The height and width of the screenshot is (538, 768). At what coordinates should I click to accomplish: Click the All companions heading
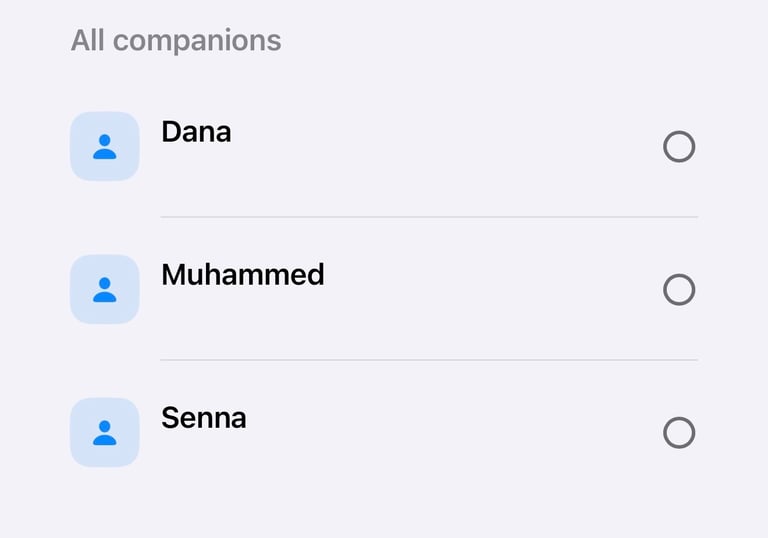pos(176,41)
